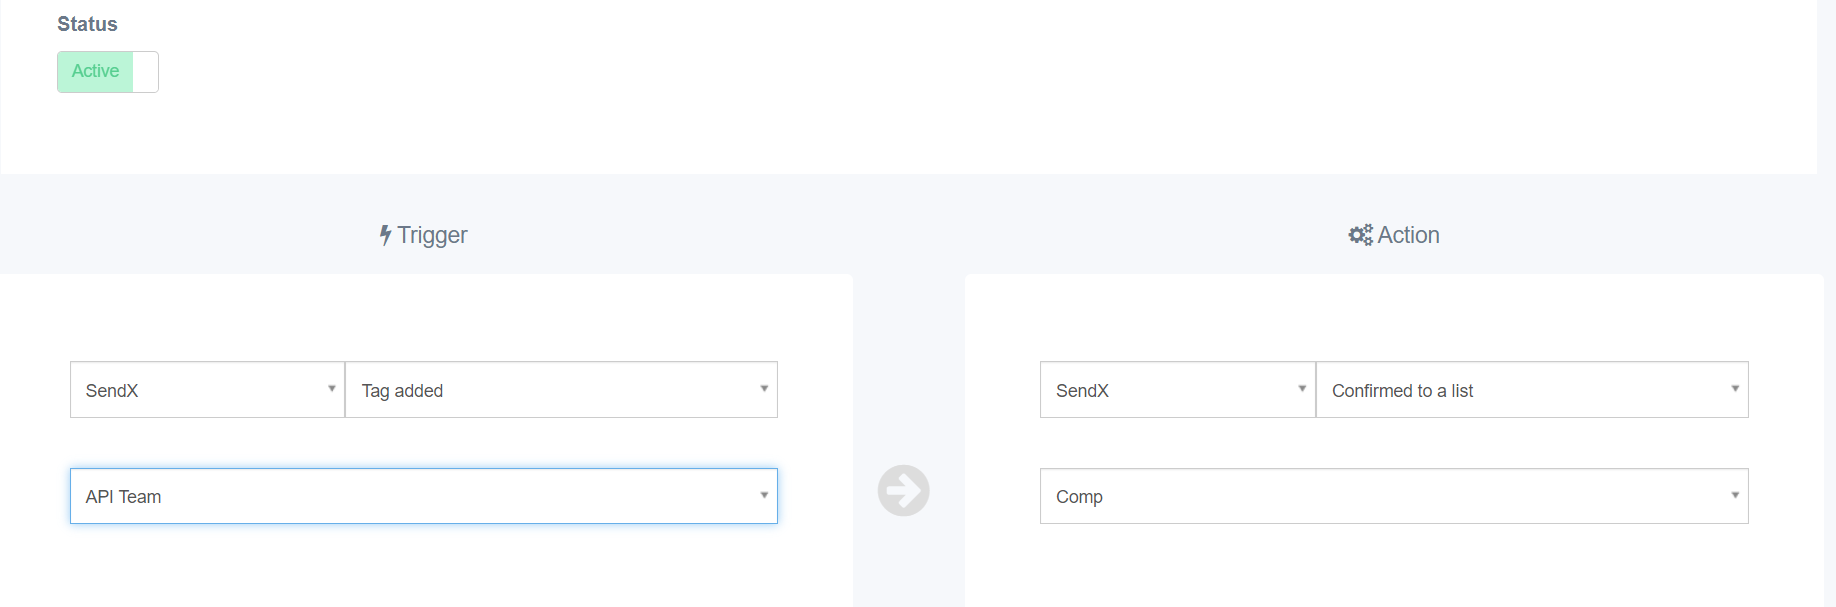
Task: Click the arrow caret on the Tag added dropdown
Action: coord(764,389)
